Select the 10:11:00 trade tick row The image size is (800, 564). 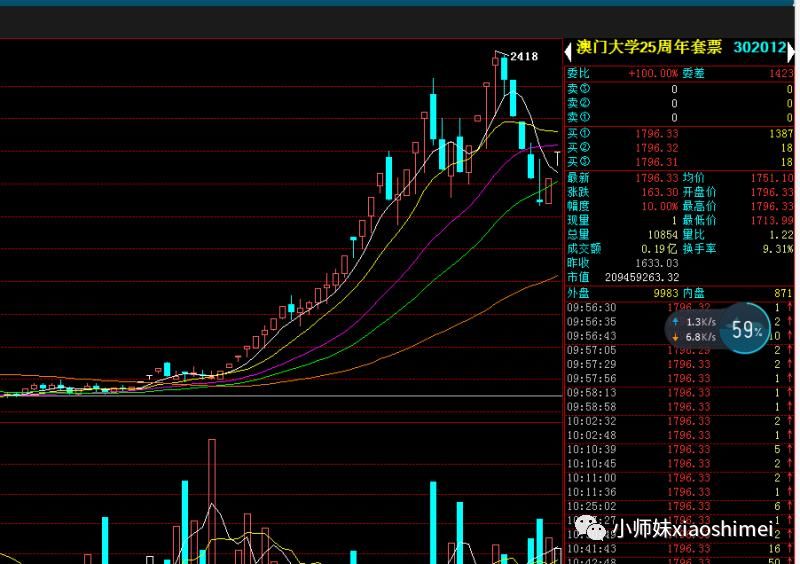coord(680,478)
